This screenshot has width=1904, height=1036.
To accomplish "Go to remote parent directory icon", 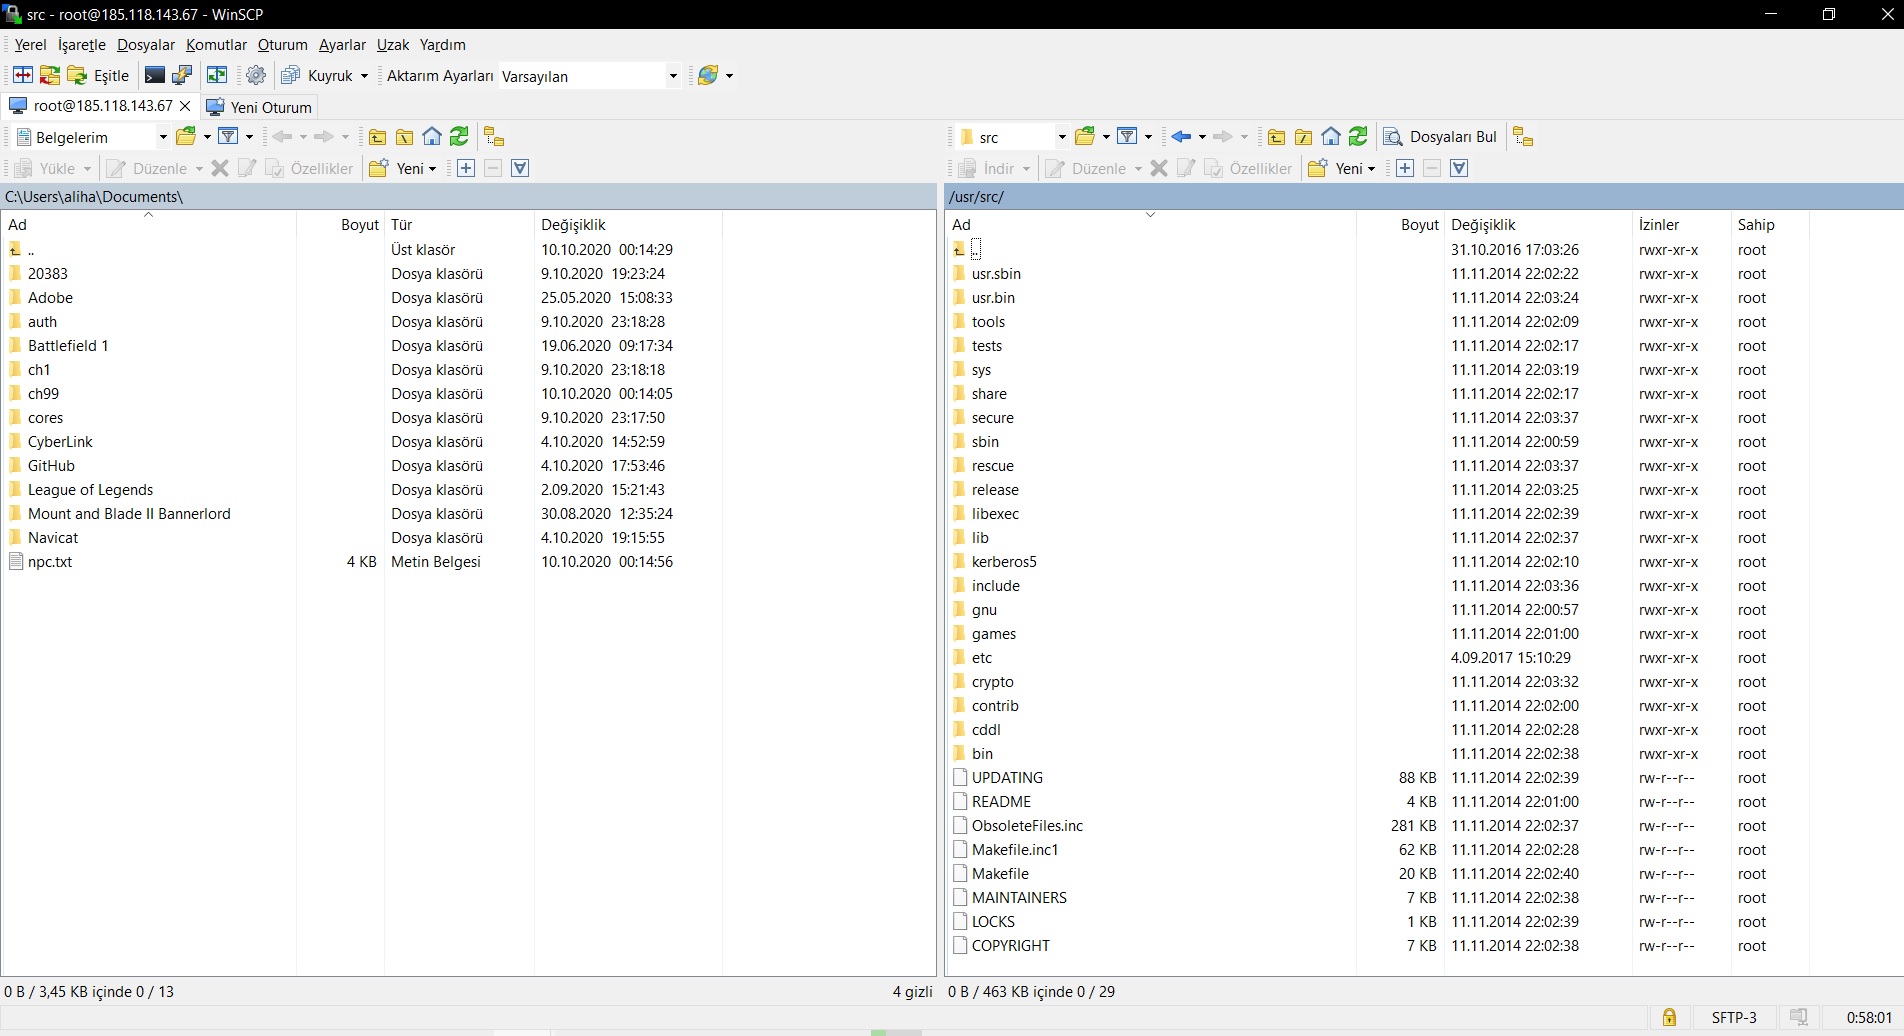I will click(1277, 137).
